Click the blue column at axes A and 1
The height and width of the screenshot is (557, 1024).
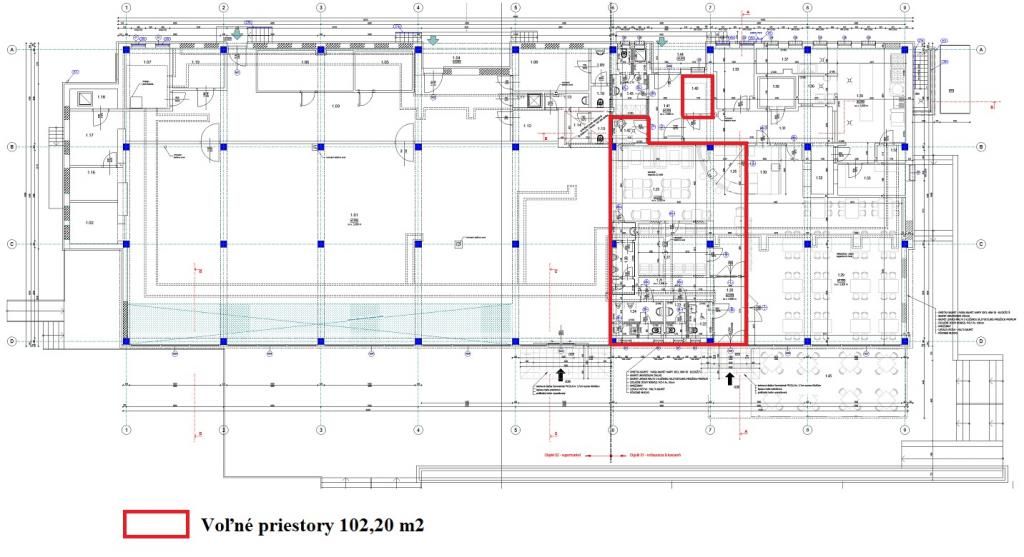pyautogui.click(x=126, y=49)
